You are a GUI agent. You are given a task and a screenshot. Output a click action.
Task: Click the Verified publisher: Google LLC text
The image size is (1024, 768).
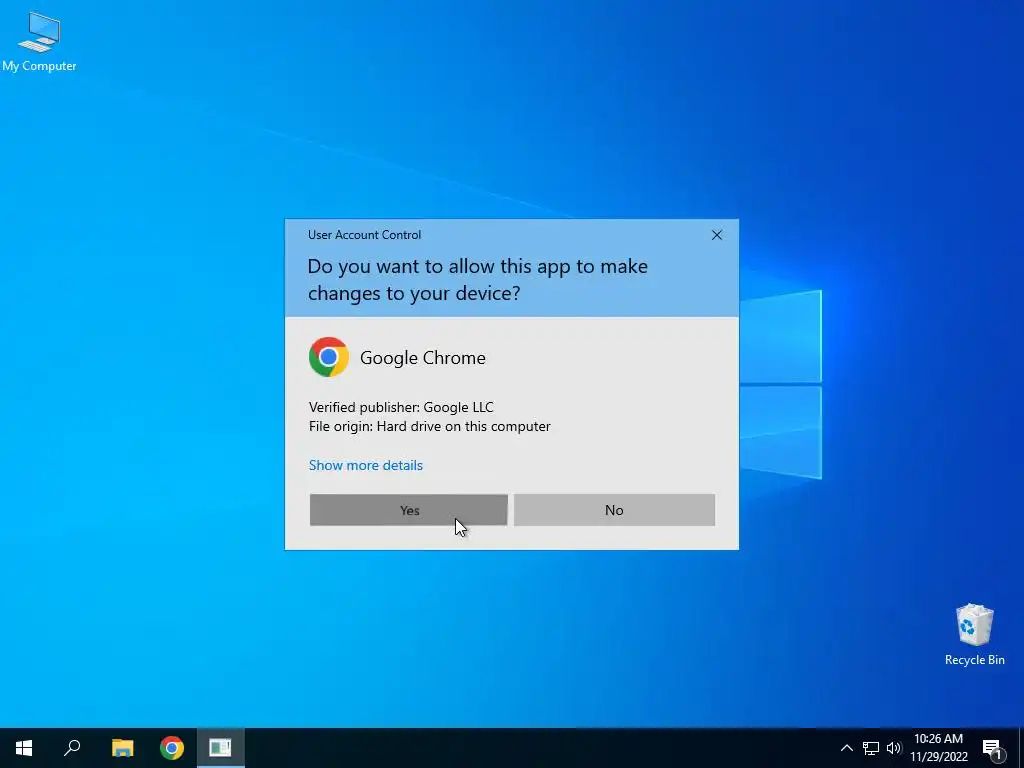coord(401,407)
